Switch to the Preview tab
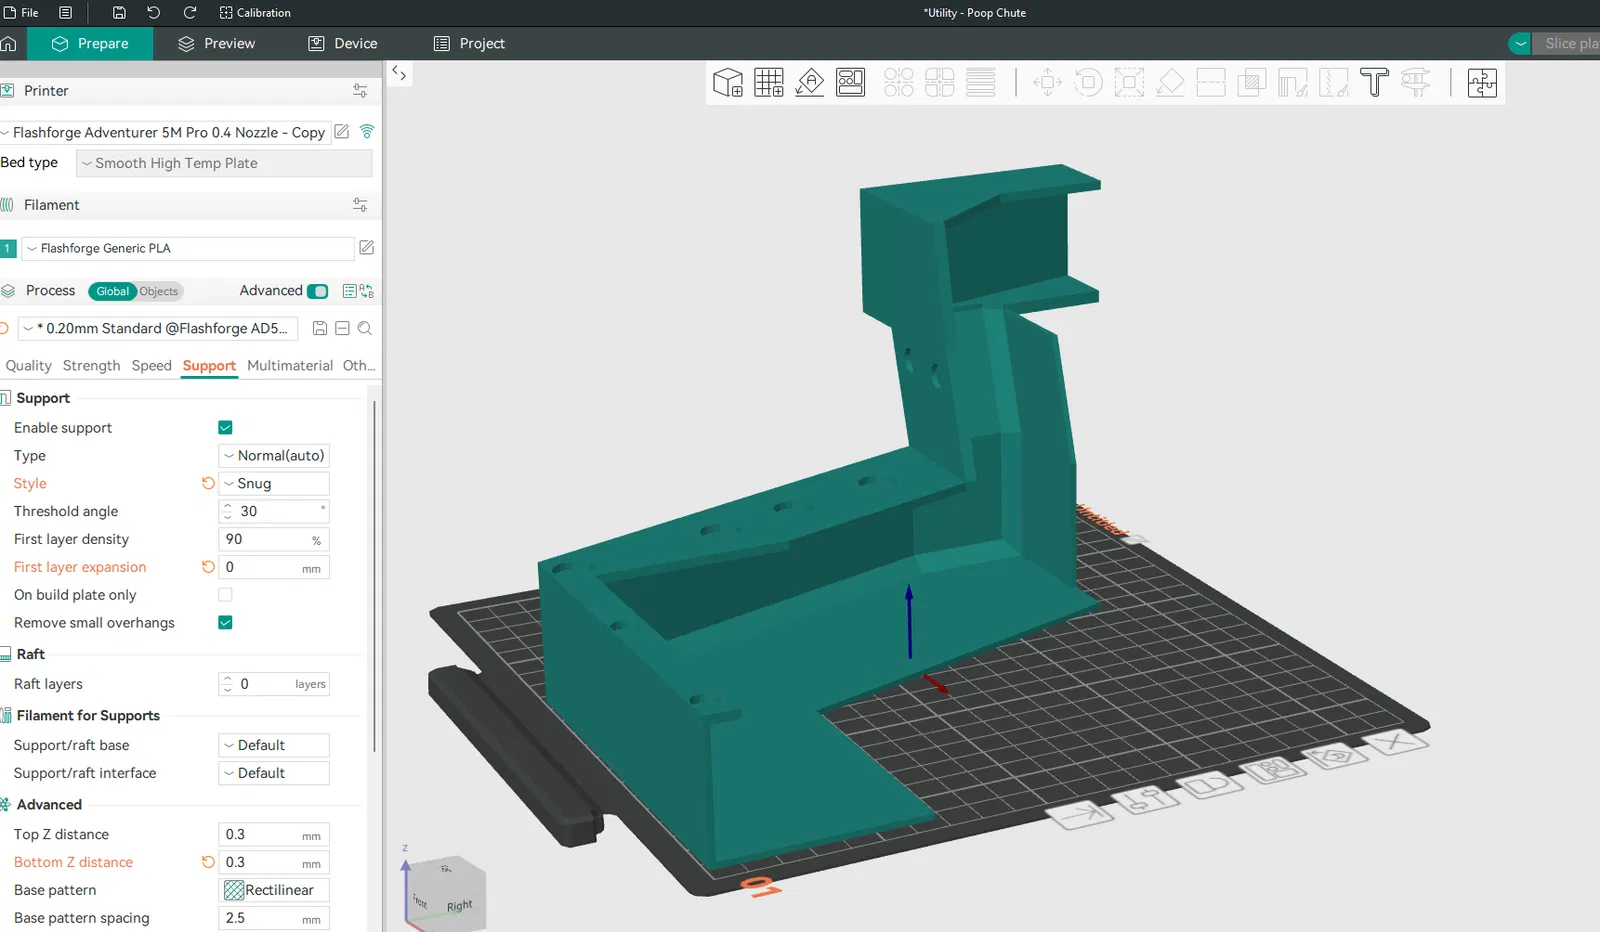Screen dimensions: 1600x932 [217, 43]
